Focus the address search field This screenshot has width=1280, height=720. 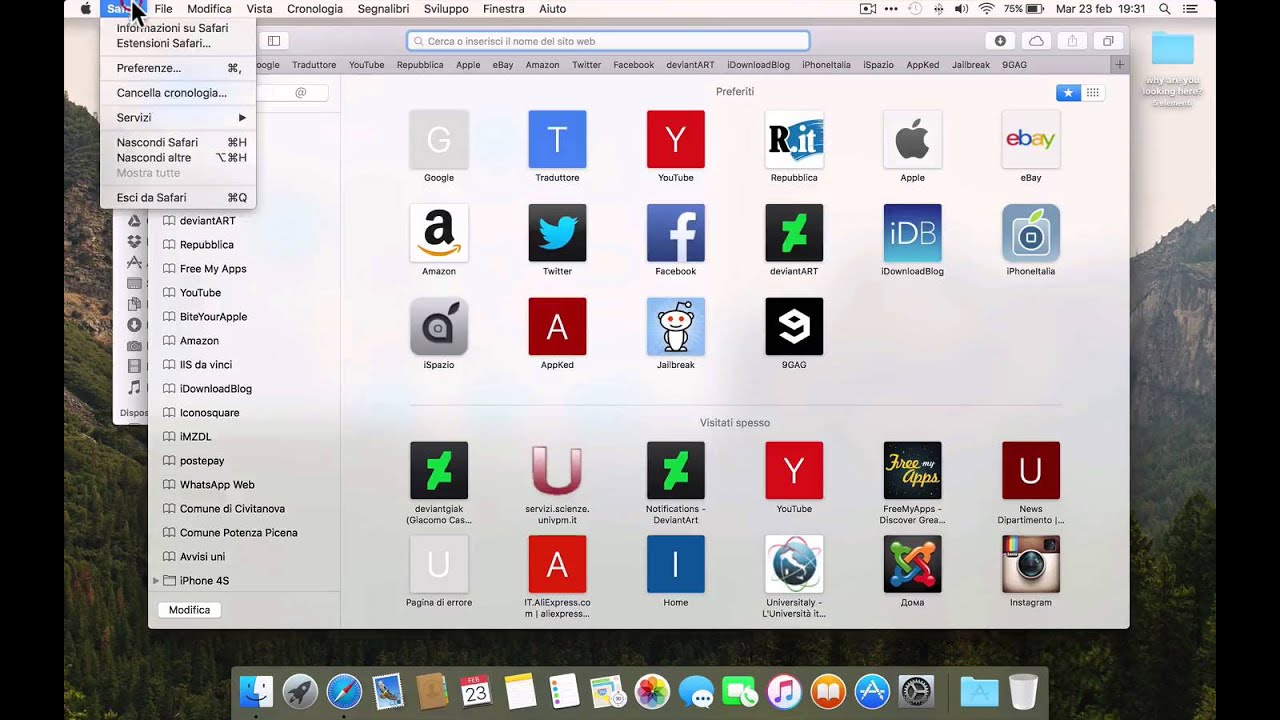click(x=608, y=41)
